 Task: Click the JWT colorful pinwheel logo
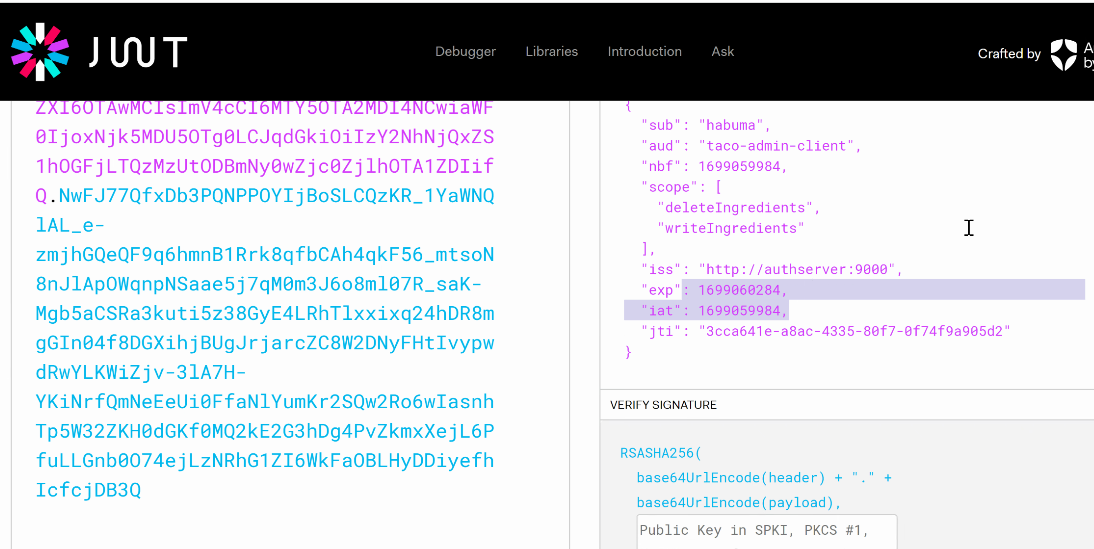[x=40, y=52]
